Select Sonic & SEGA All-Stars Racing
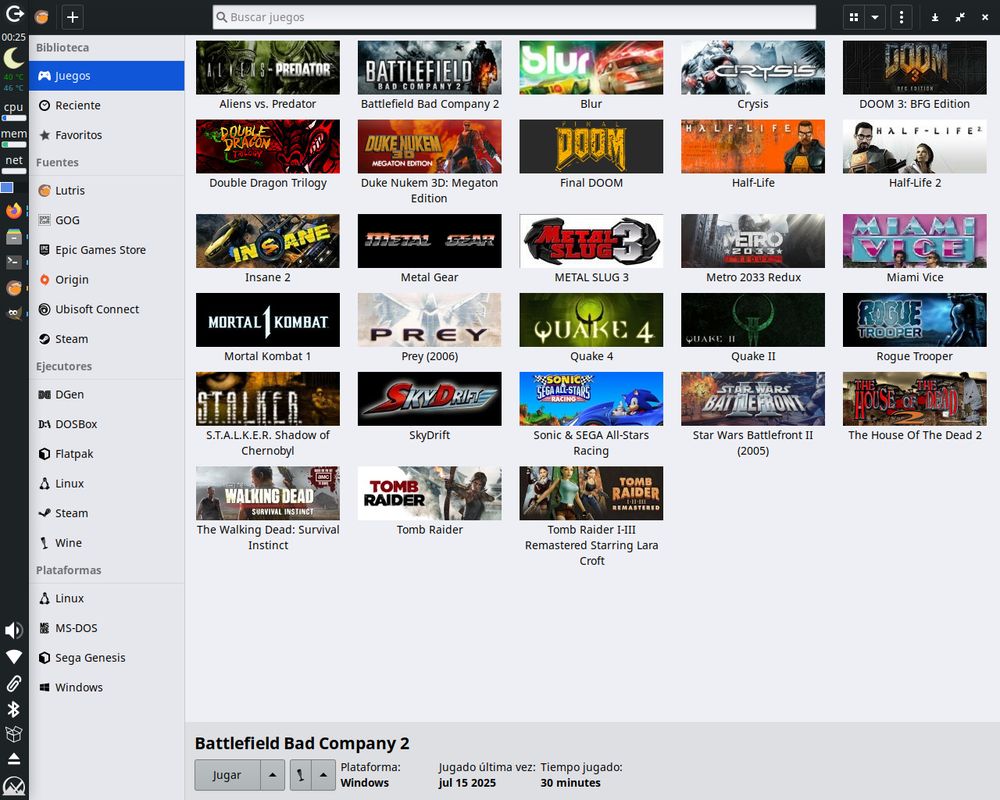The width and height of the screenshot is (1000, 800). coord(591,415)
